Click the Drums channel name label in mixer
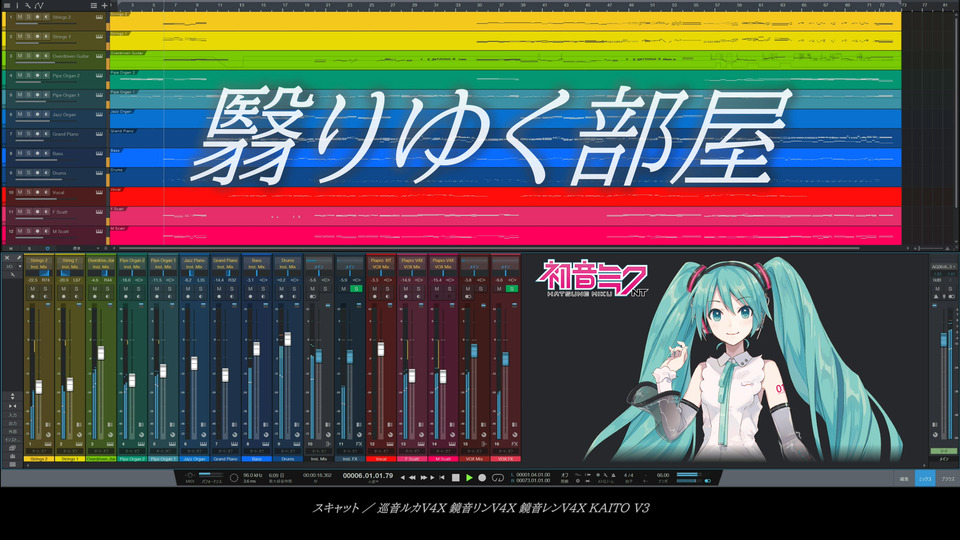This screenshot has width=960, height=540. 288,459
